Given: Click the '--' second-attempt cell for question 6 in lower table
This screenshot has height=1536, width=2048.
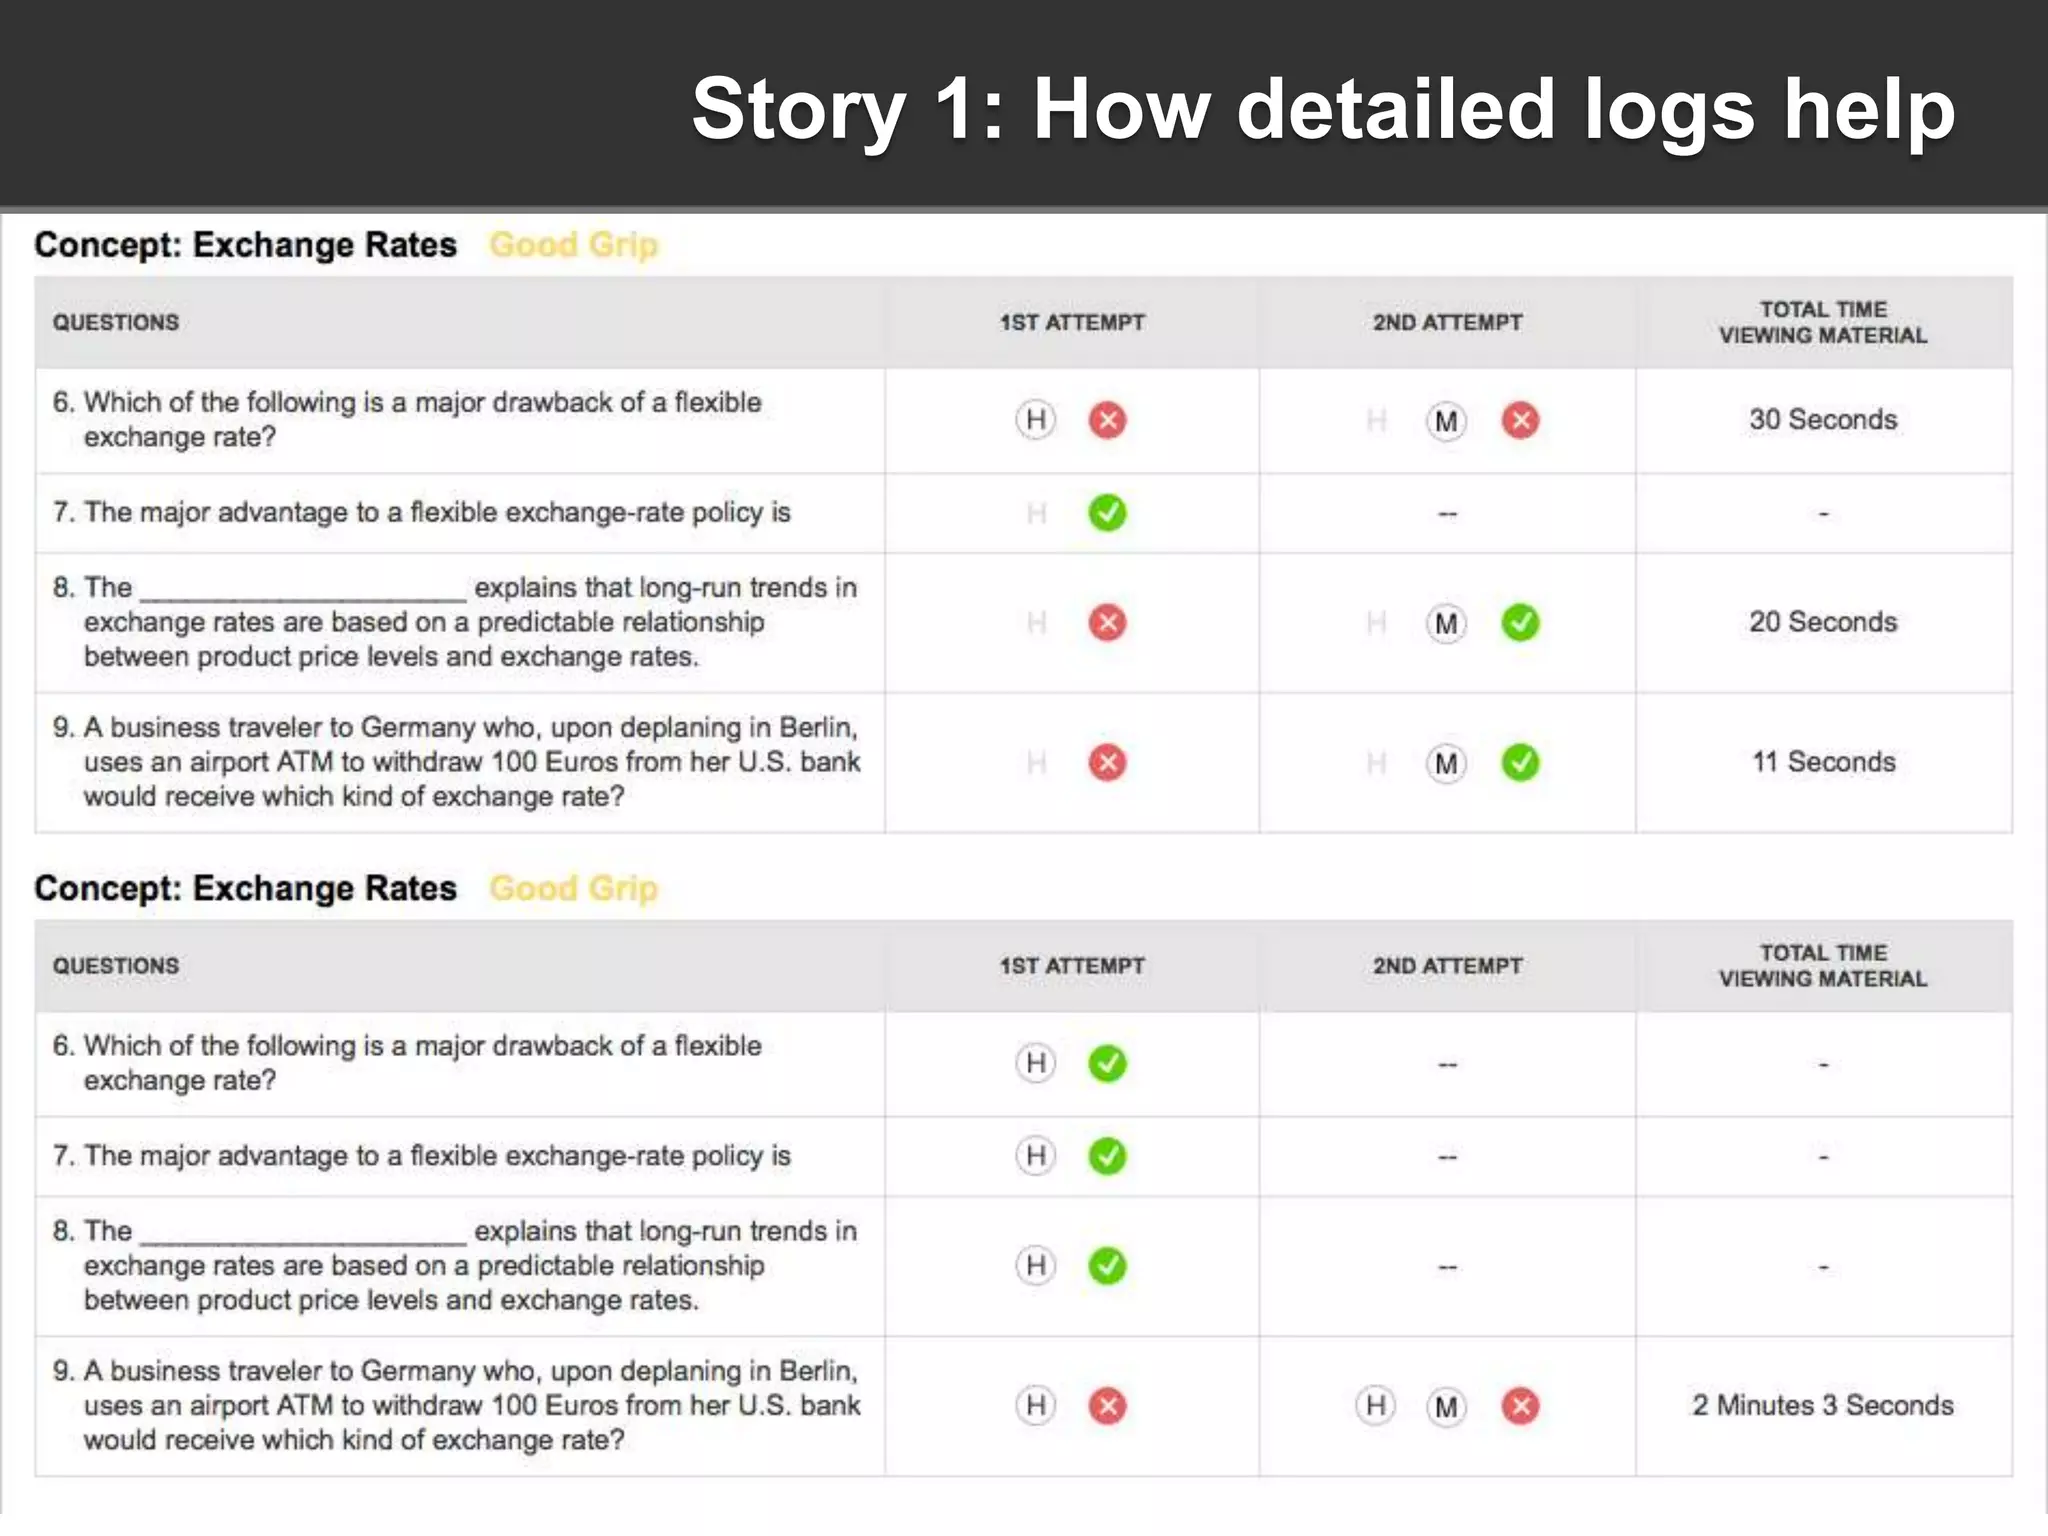Looking at the screenshot, I should tap(1447, 1064).
